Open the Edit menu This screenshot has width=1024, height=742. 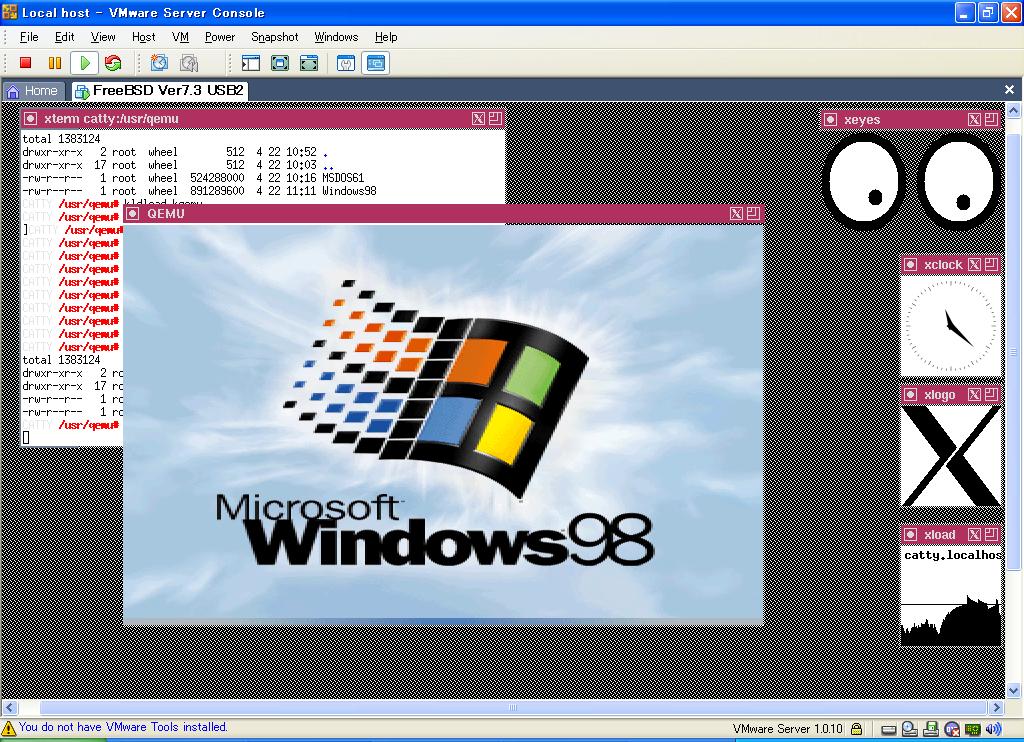pyautogui.click(x=64, y=37)
